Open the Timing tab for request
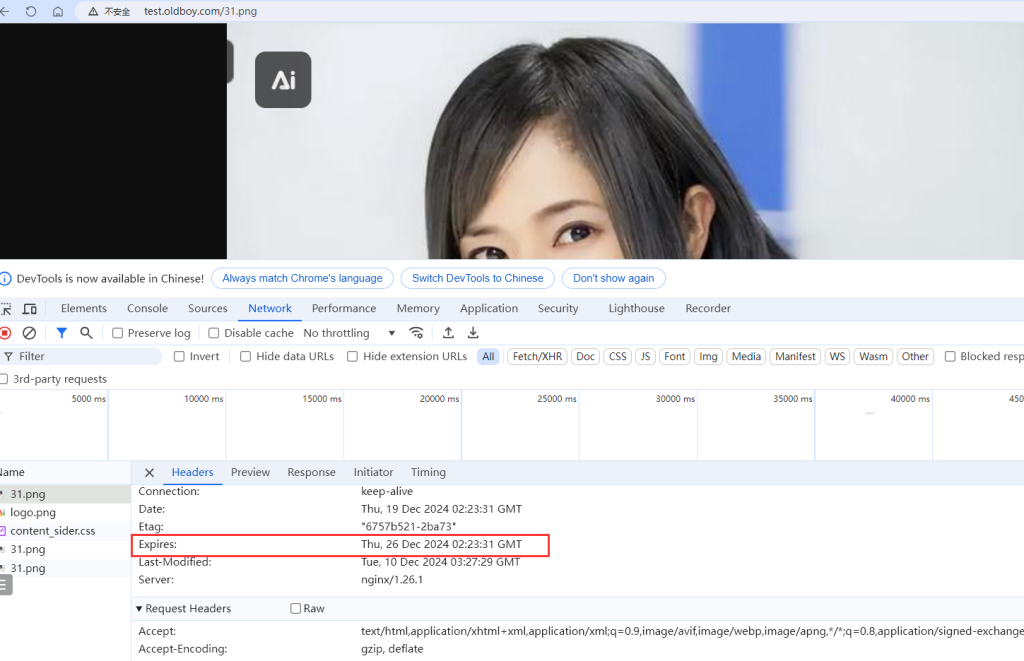 coord(428,472)
